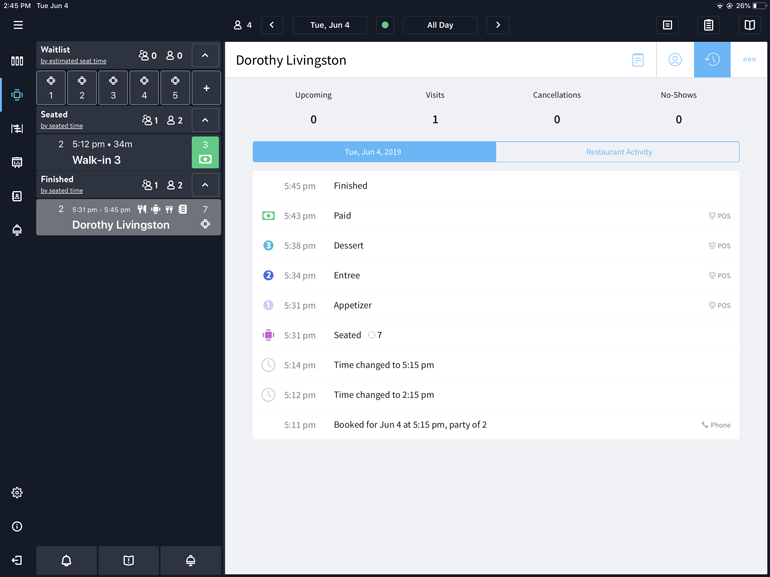Click the three-dots more options icon
The image size is (770, 577).
749,60
